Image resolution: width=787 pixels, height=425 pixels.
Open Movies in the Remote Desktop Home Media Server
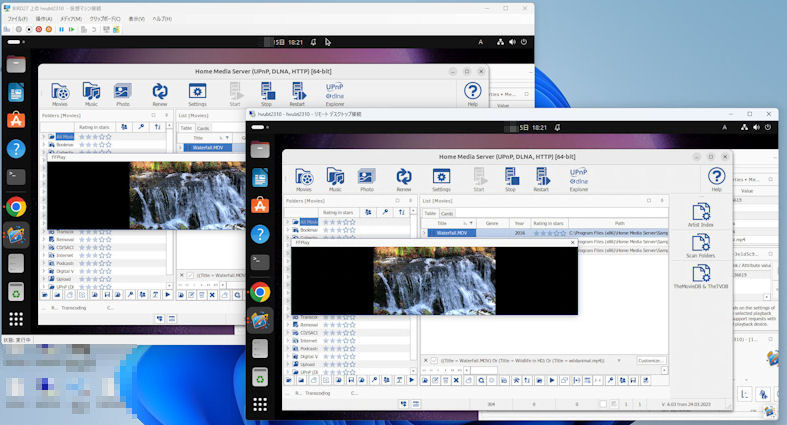tap(304, 180)
